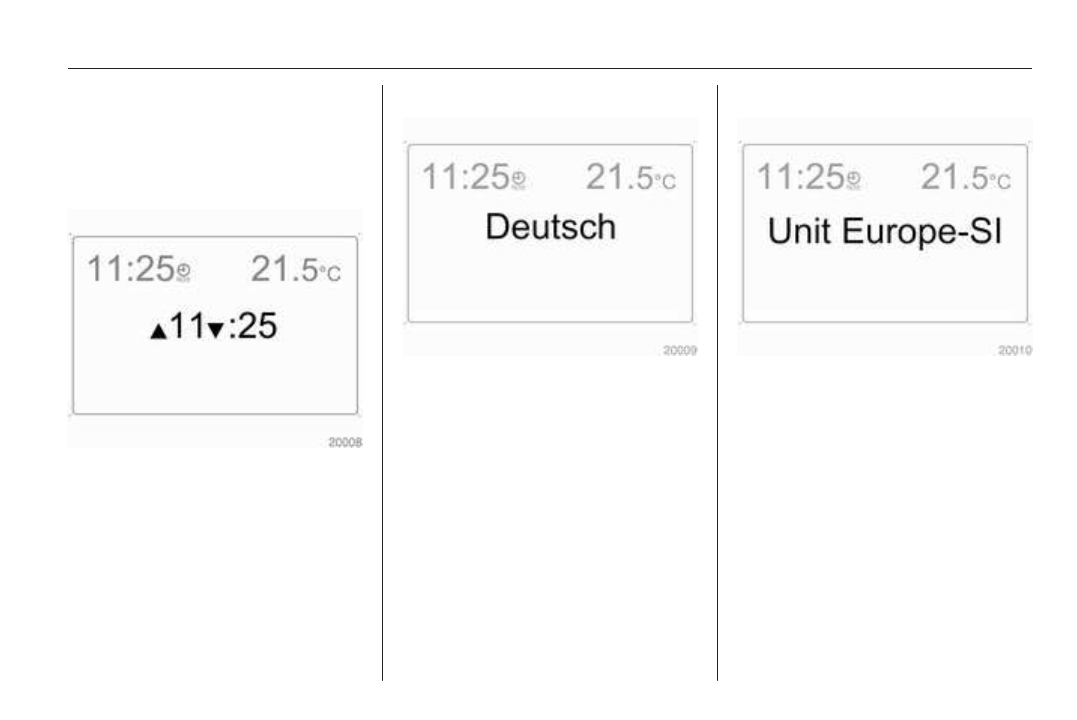Click the up arrow beside the hour value

click(x=158, y=333)
